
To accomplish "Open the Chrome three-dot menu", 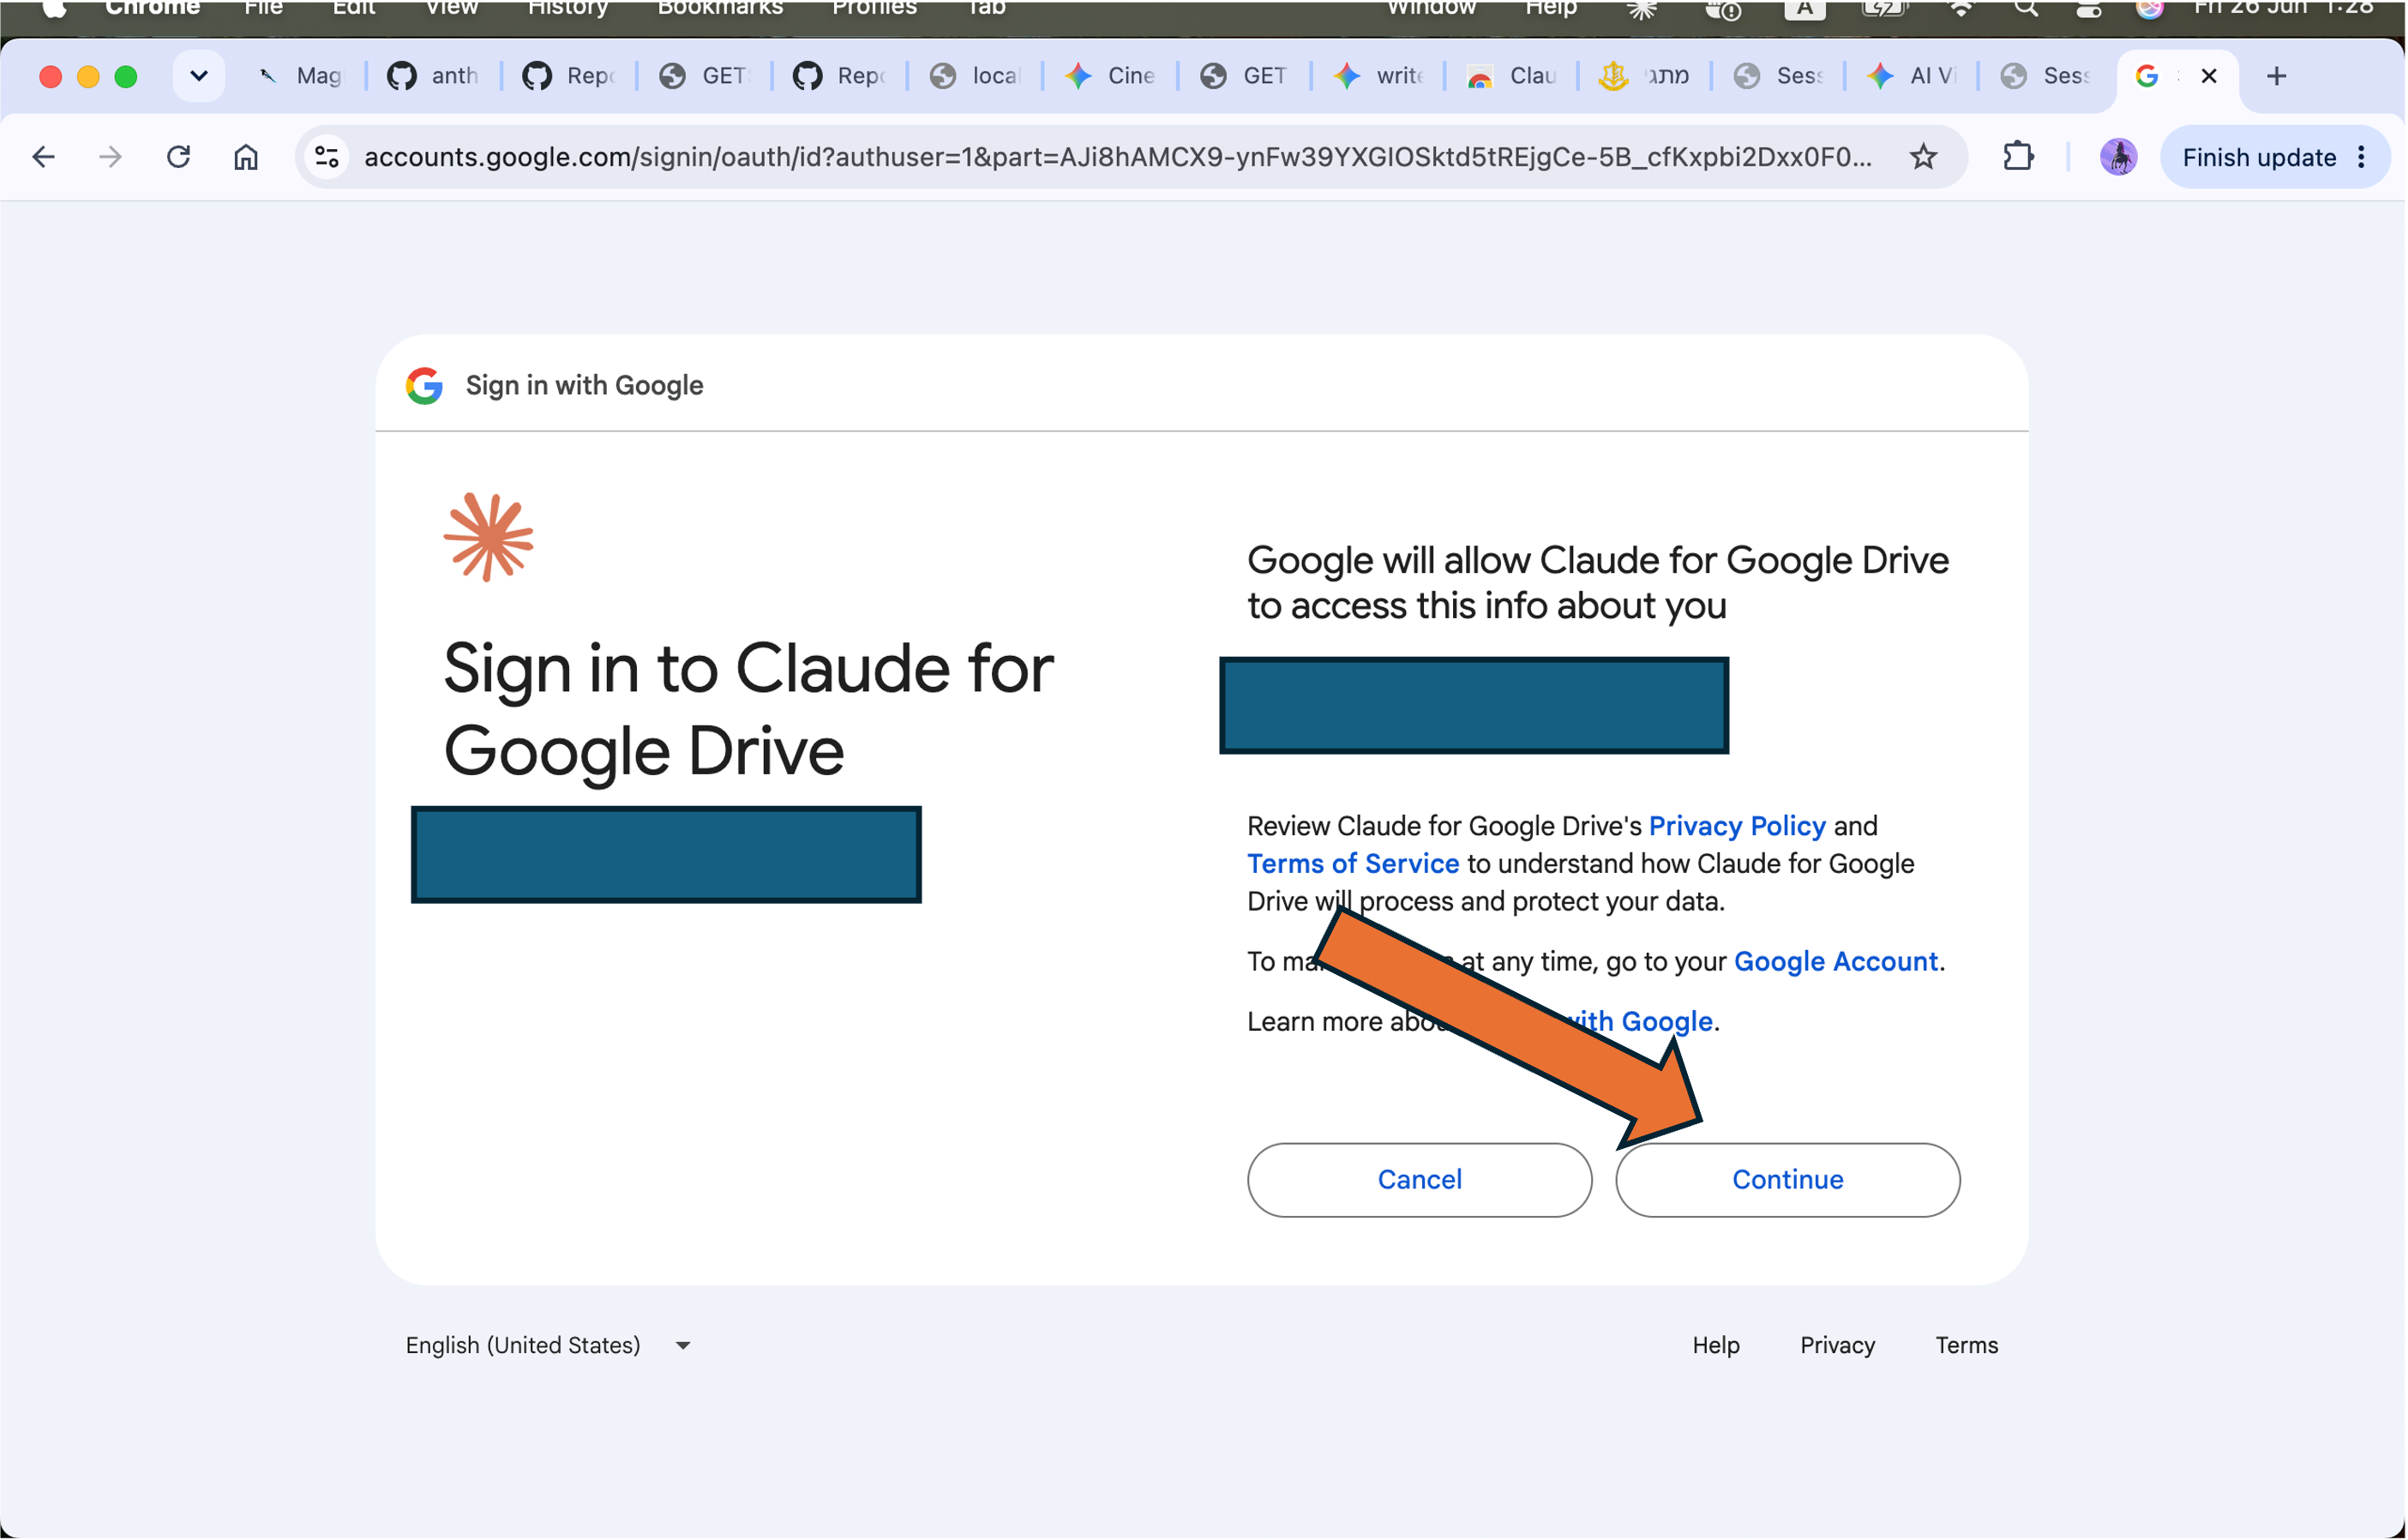I will click(x=2361, y=157).
